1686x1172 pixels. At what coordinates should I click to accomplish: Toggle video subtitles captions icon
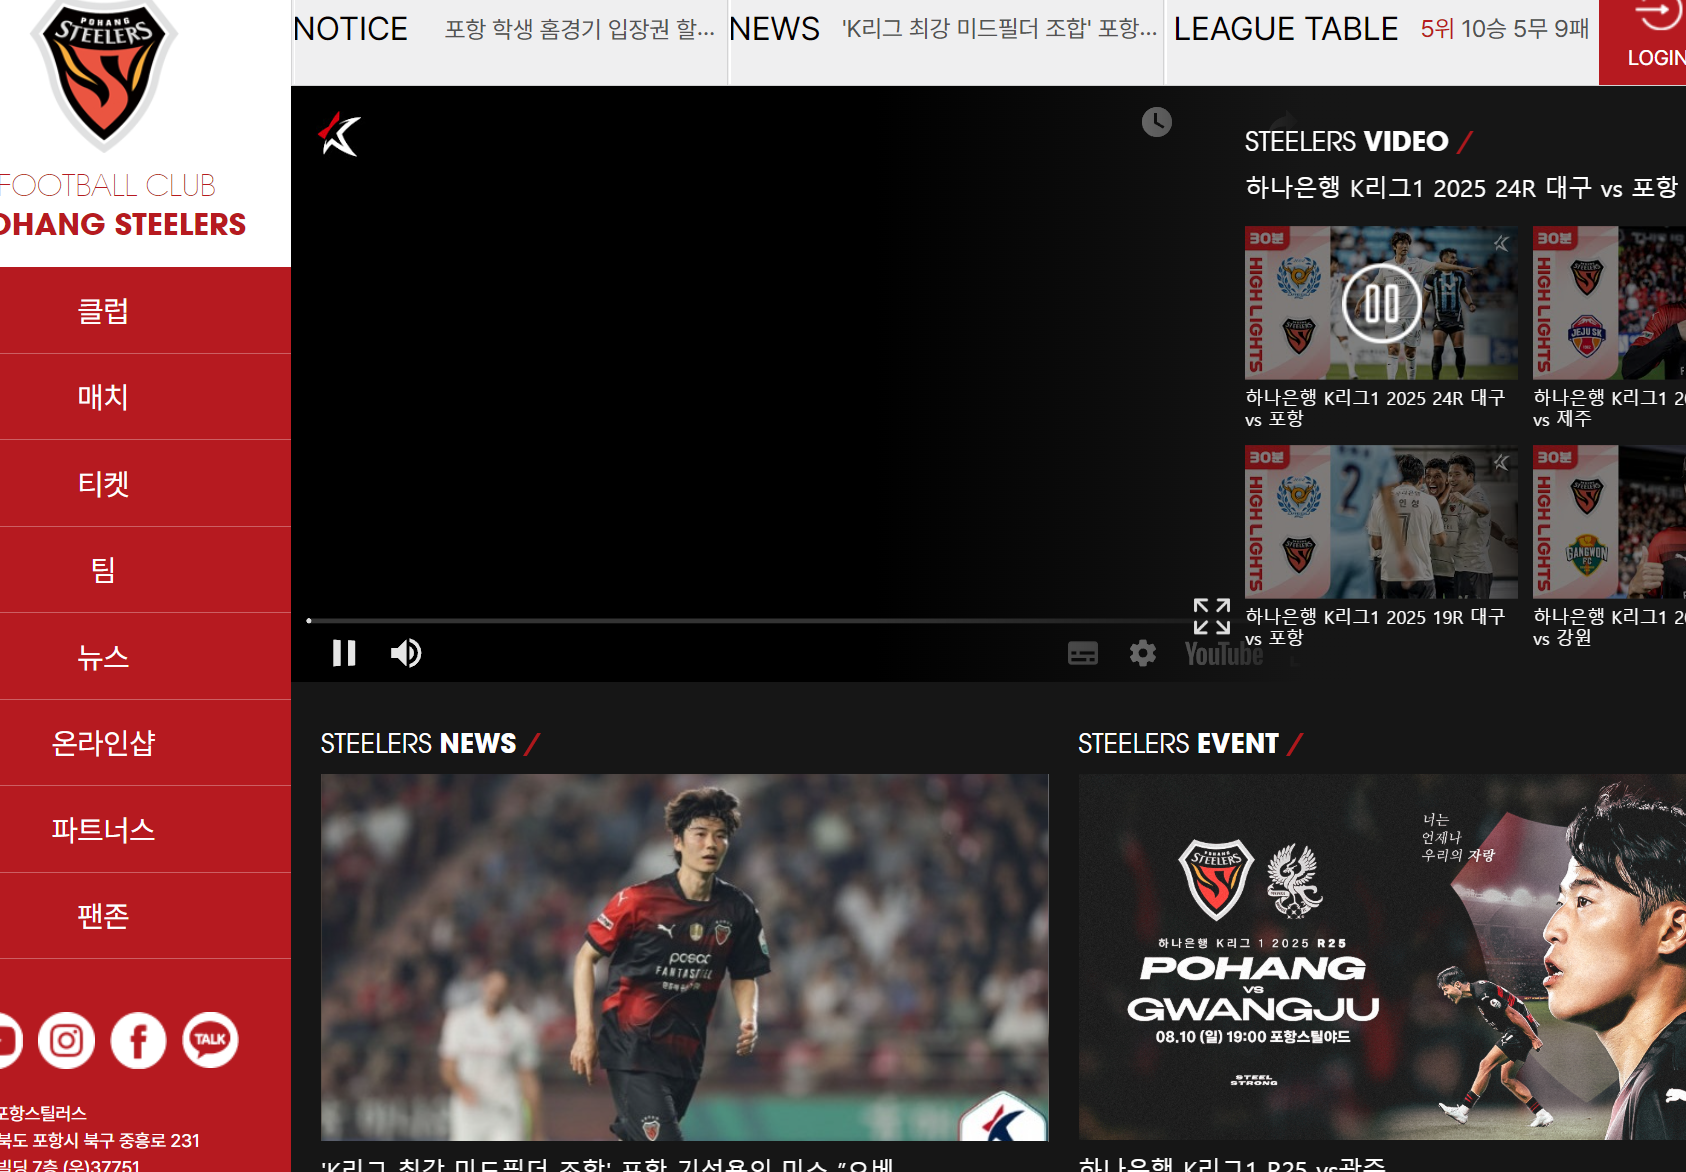coord(1083,653)
